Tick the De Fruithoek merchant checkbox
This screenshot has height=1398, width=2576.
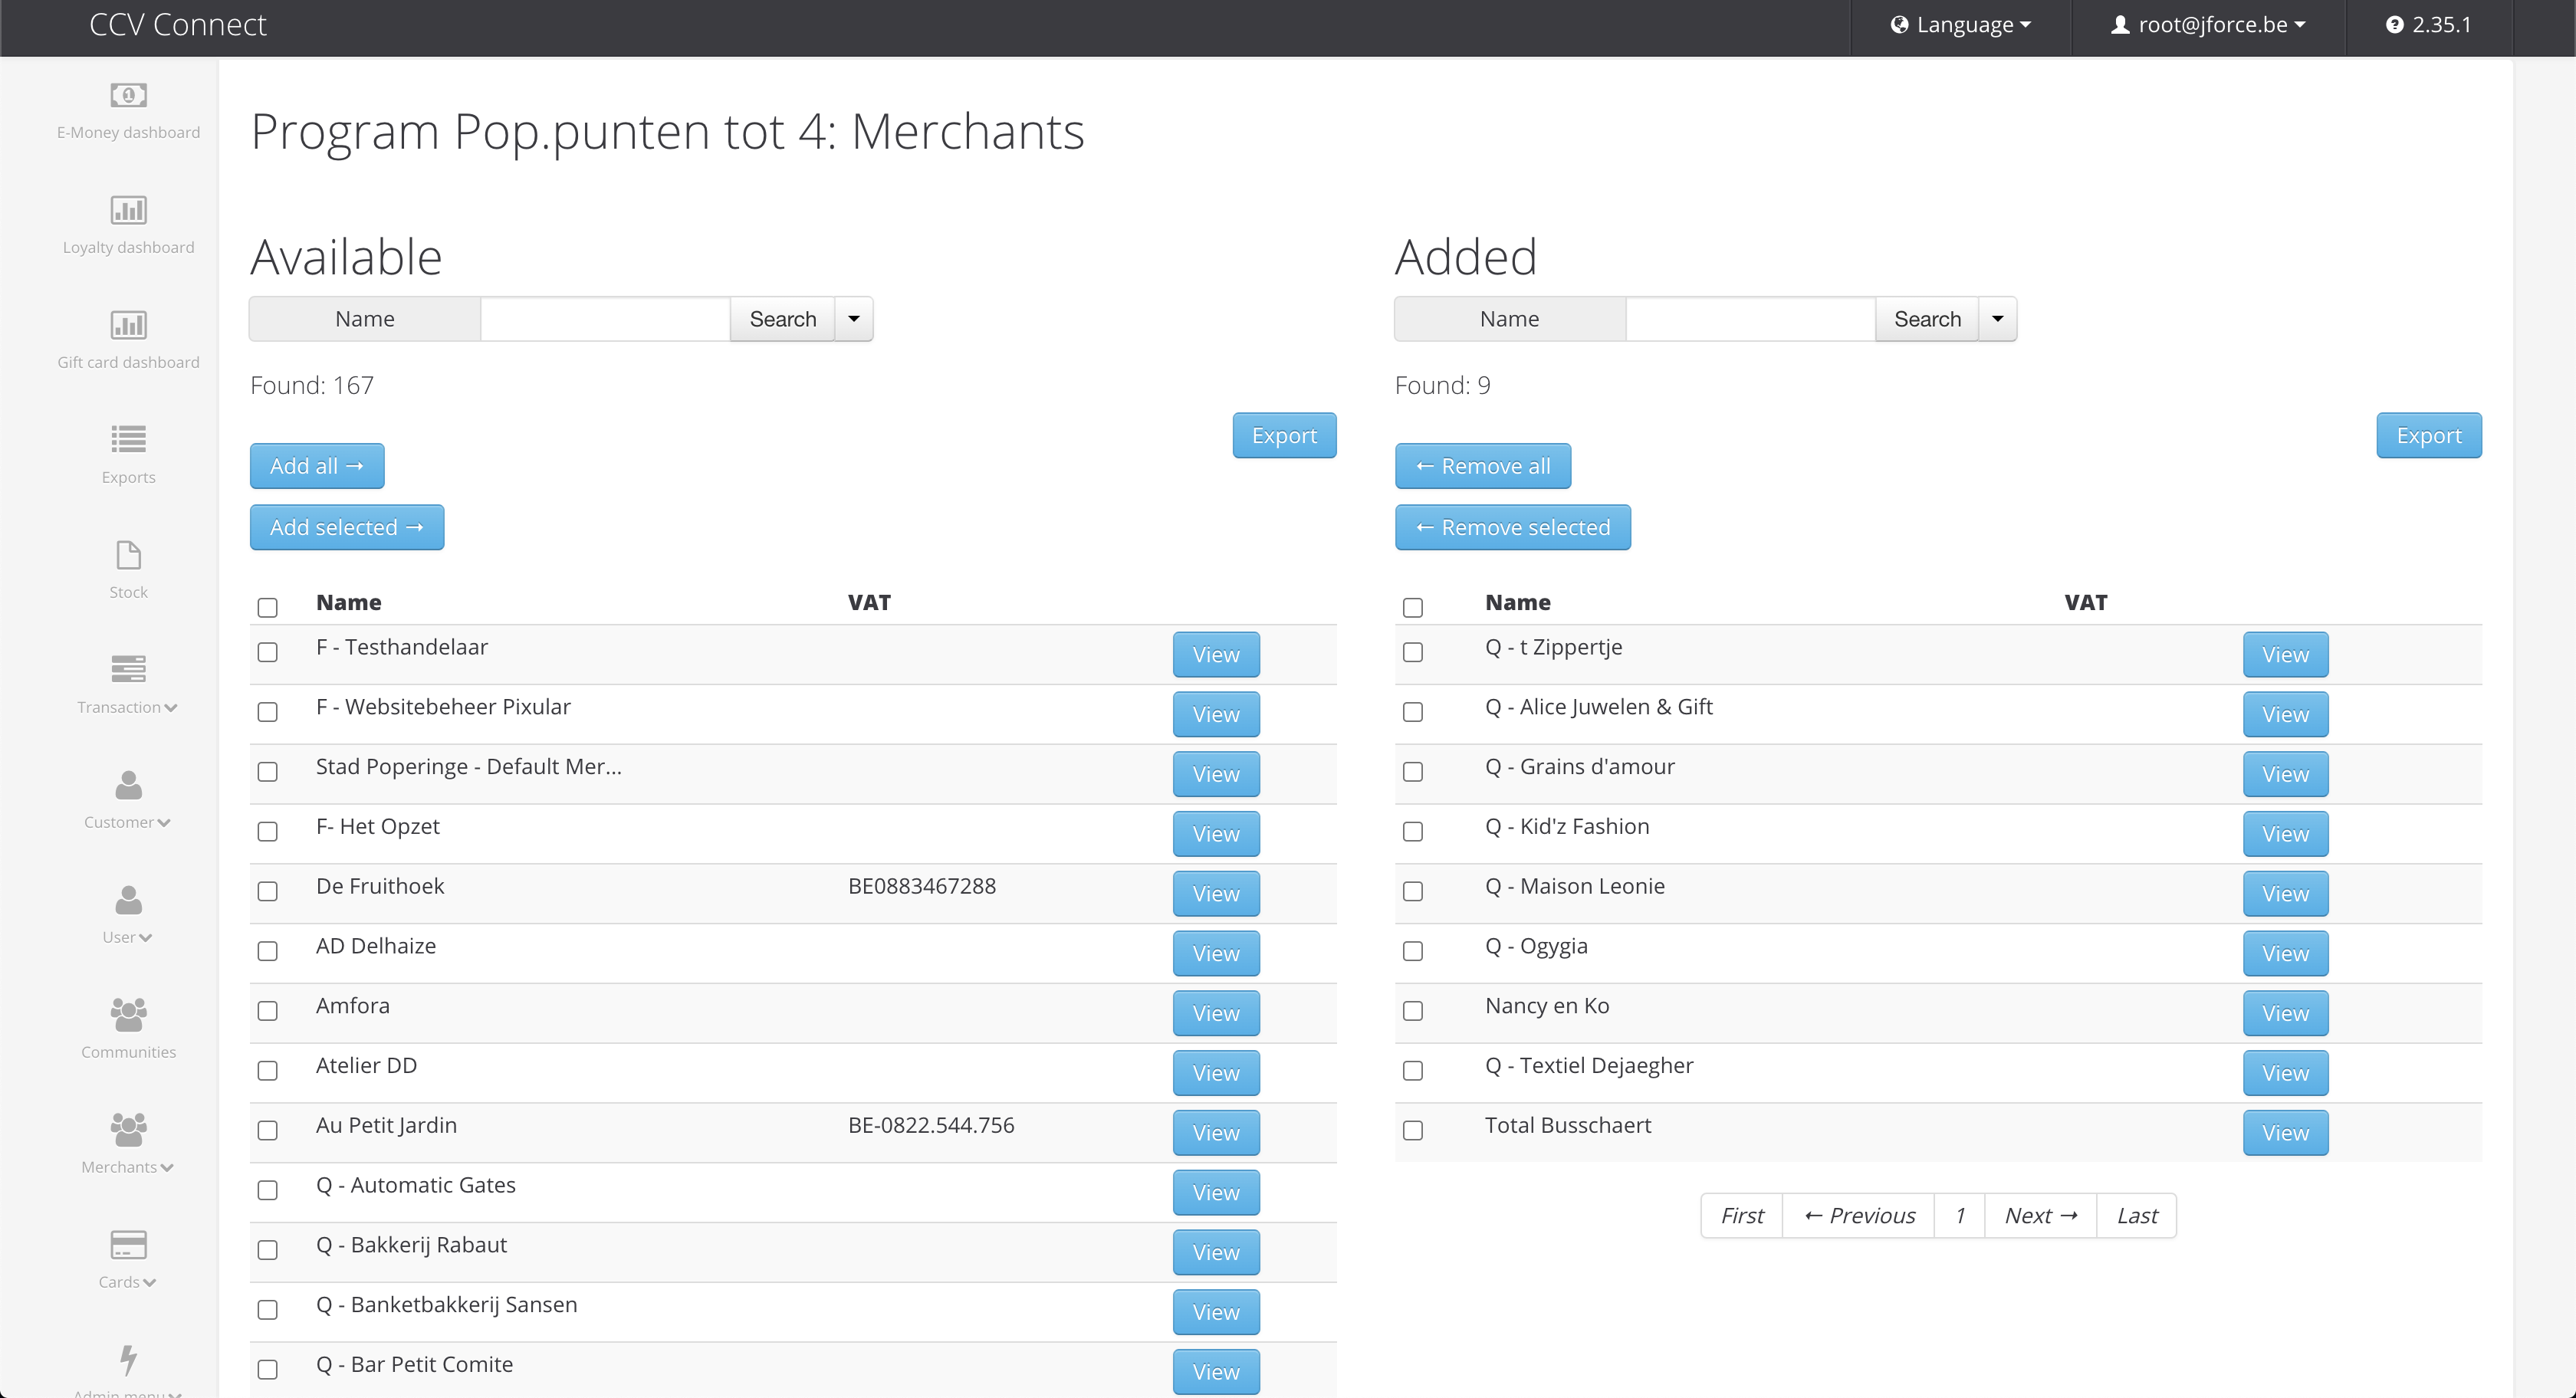click(x=267, y=891)
